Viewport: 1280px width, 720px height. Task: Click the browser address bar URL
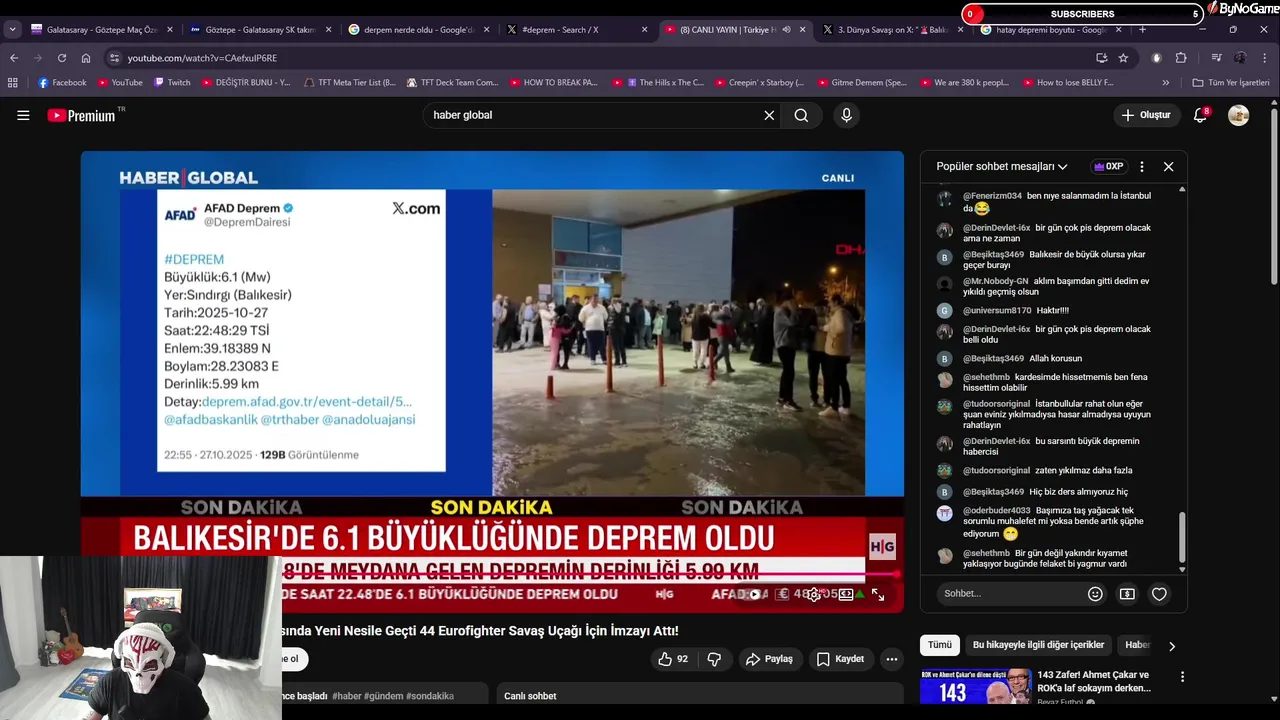coord(203,58)
